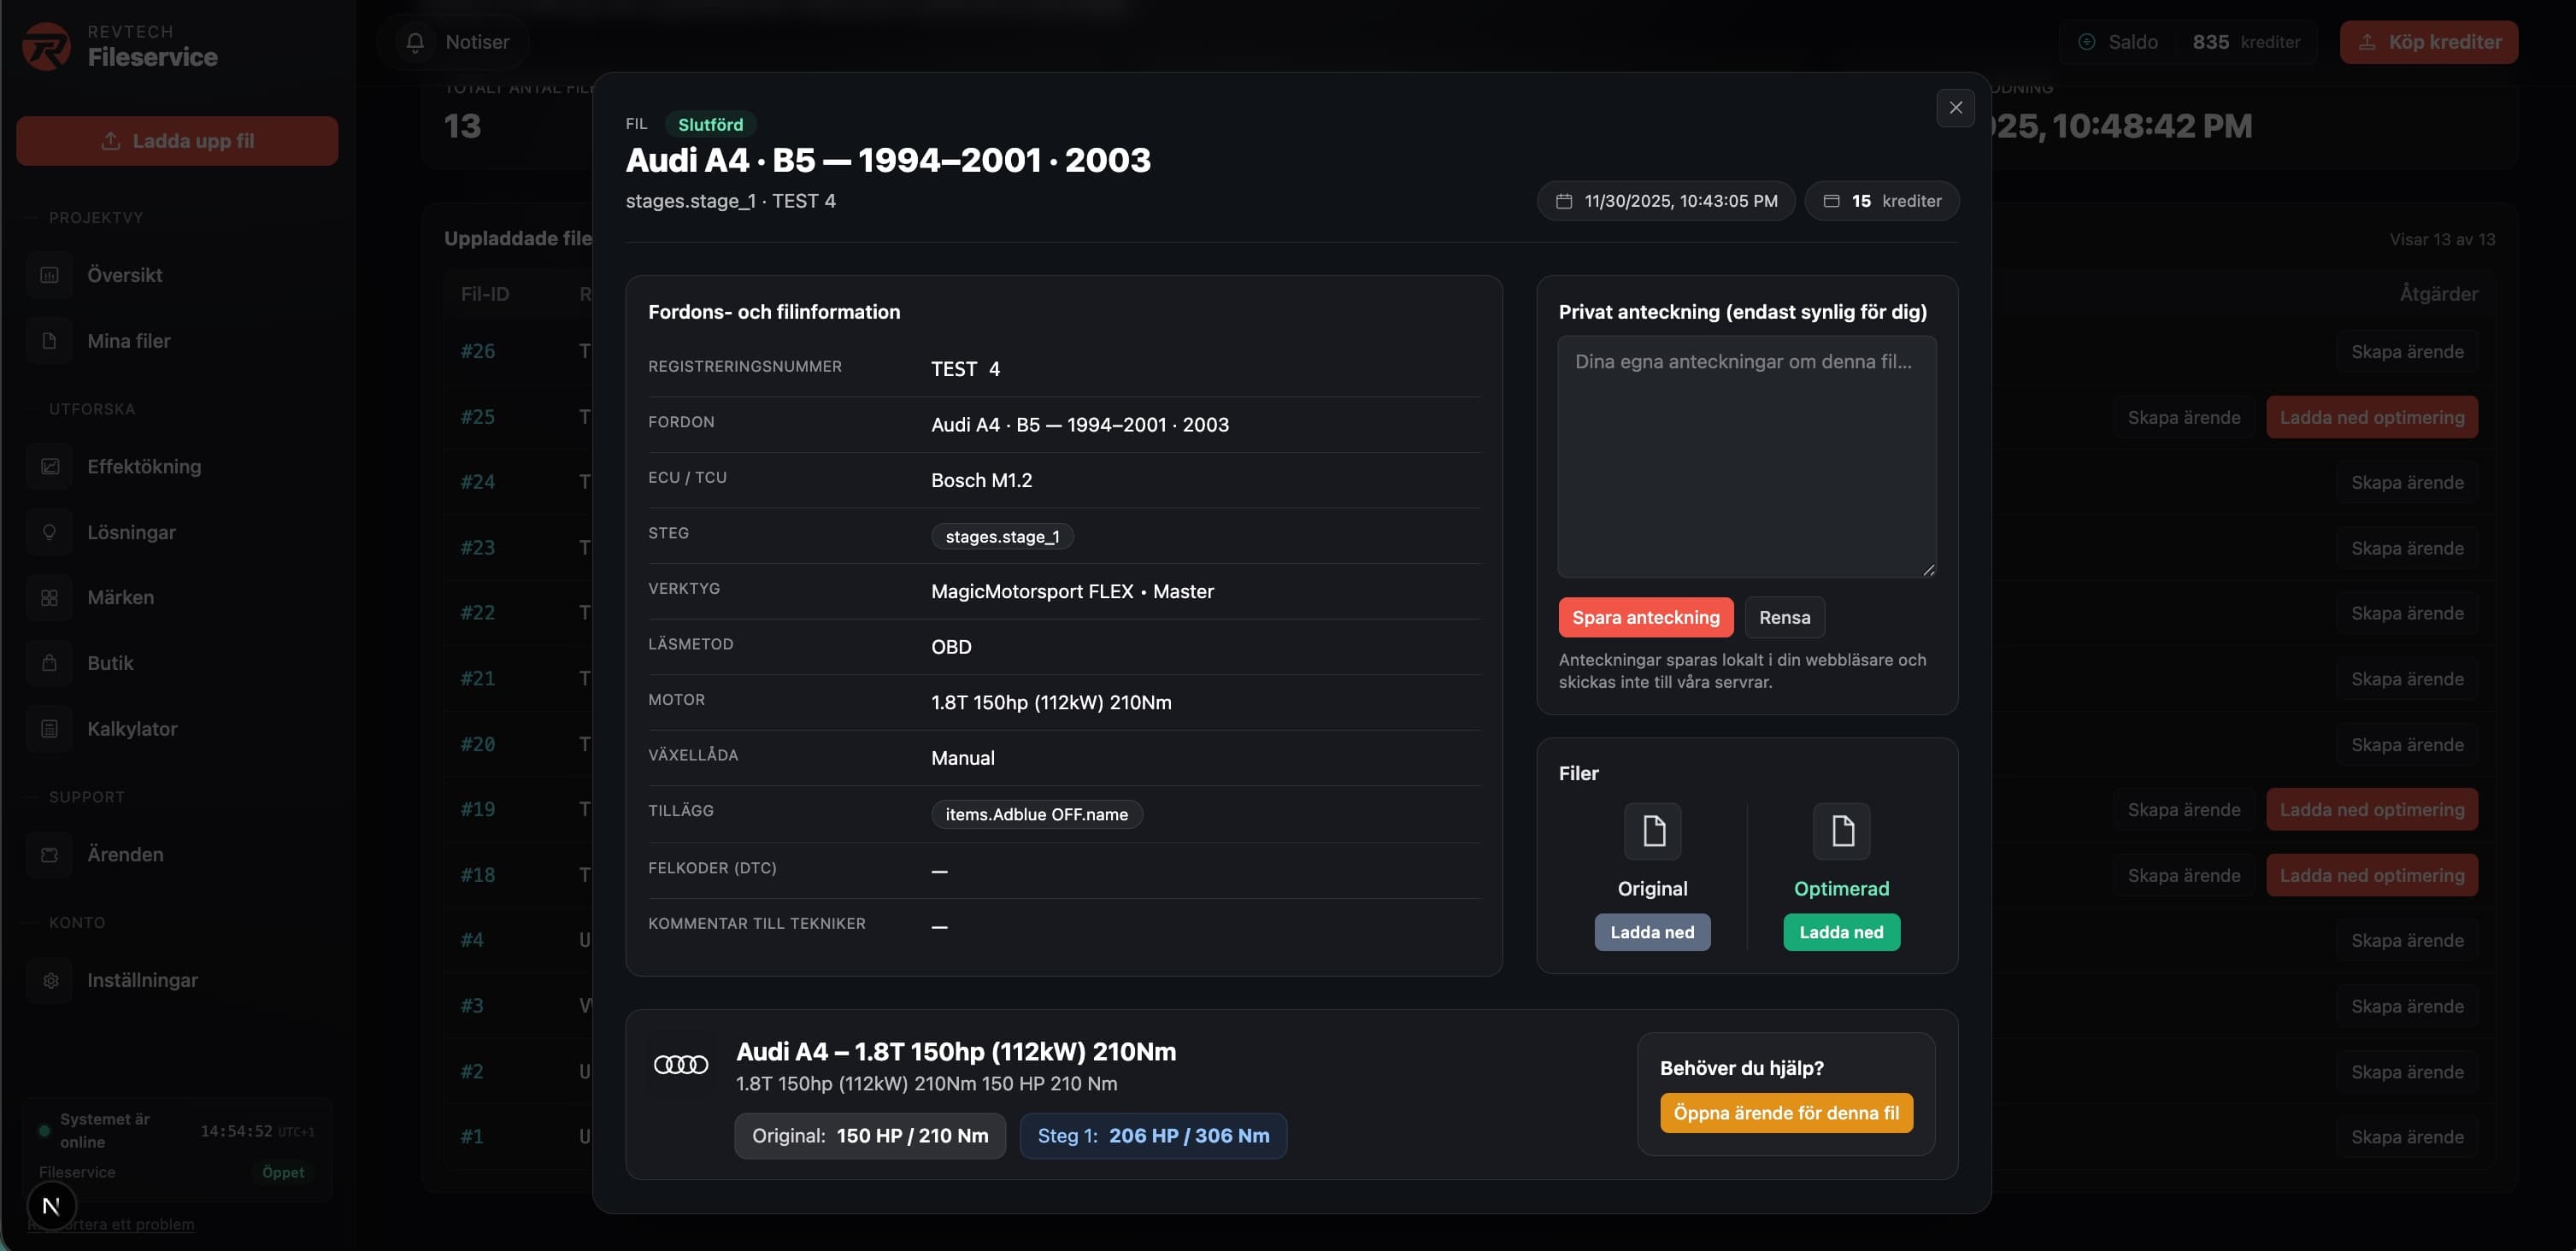Click the Original file document icon

(x=1652, y=831)
